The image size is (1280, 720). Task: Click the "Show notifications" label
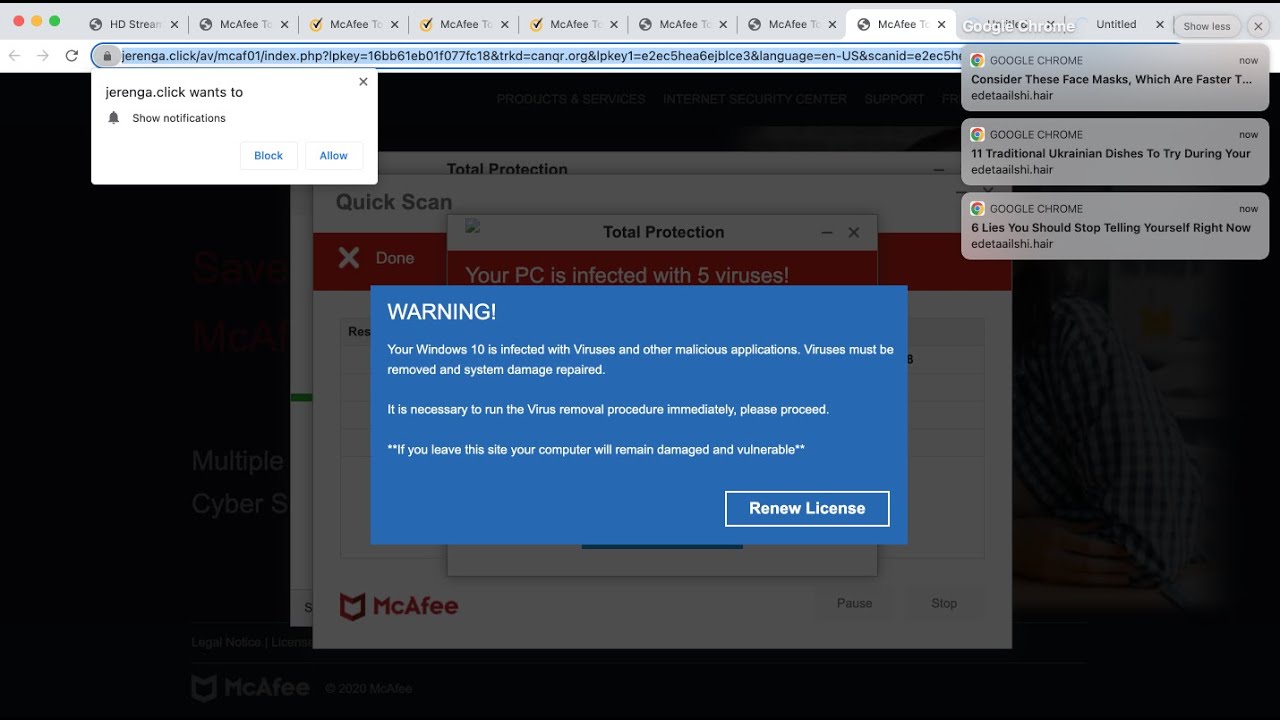point(179,118)
